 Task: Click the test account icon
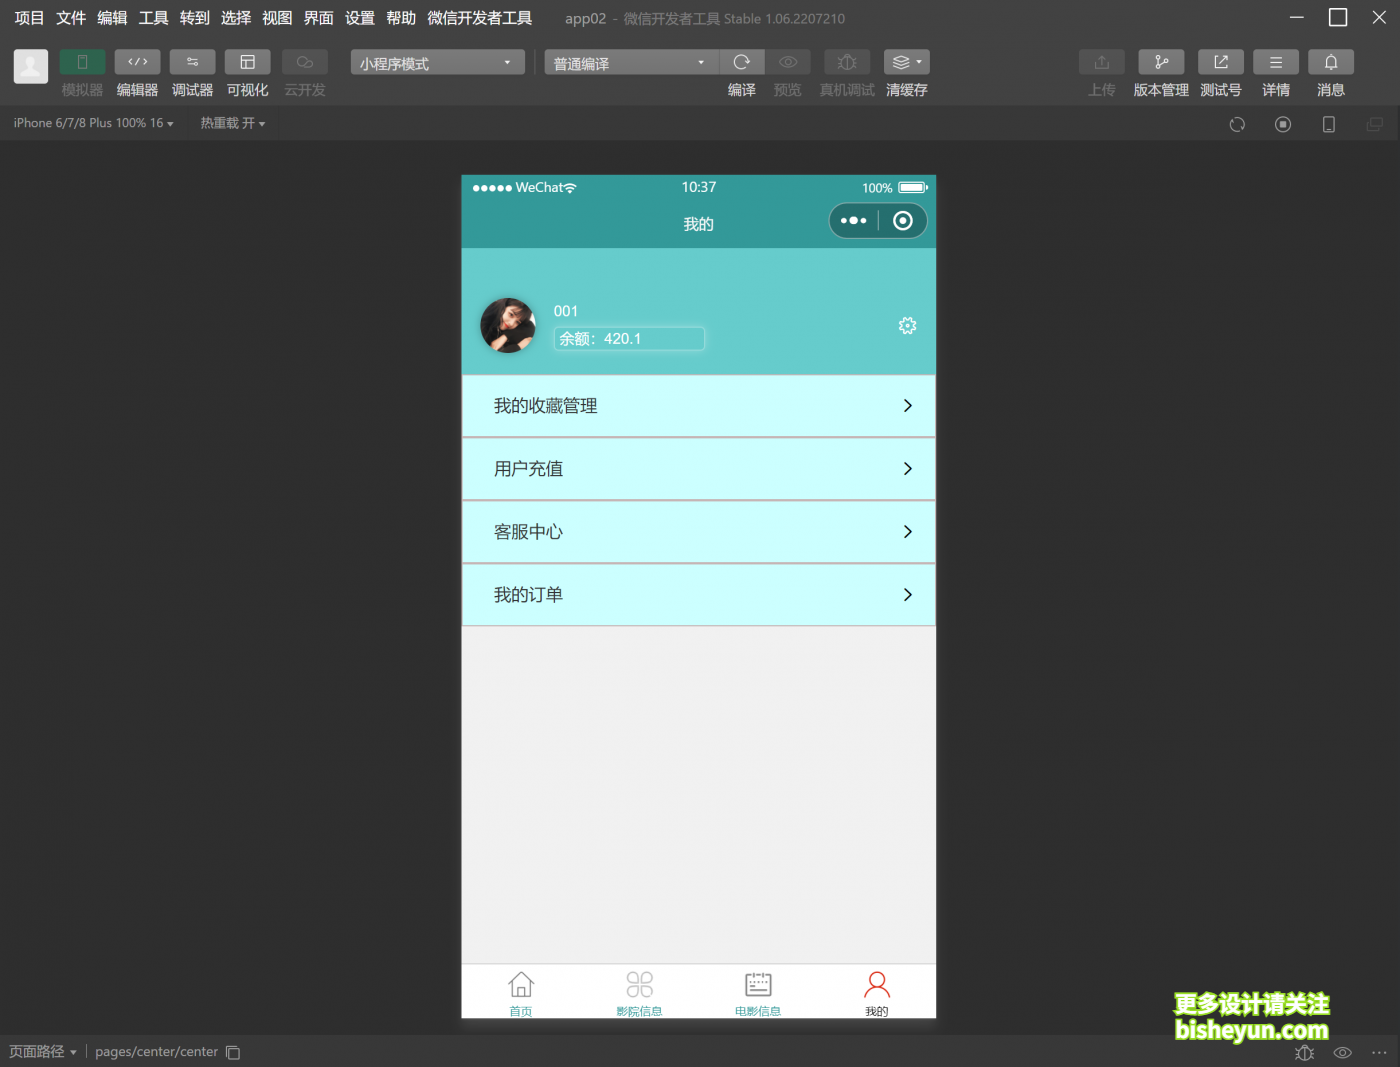pyautogui.click(x=1221, y=62)
